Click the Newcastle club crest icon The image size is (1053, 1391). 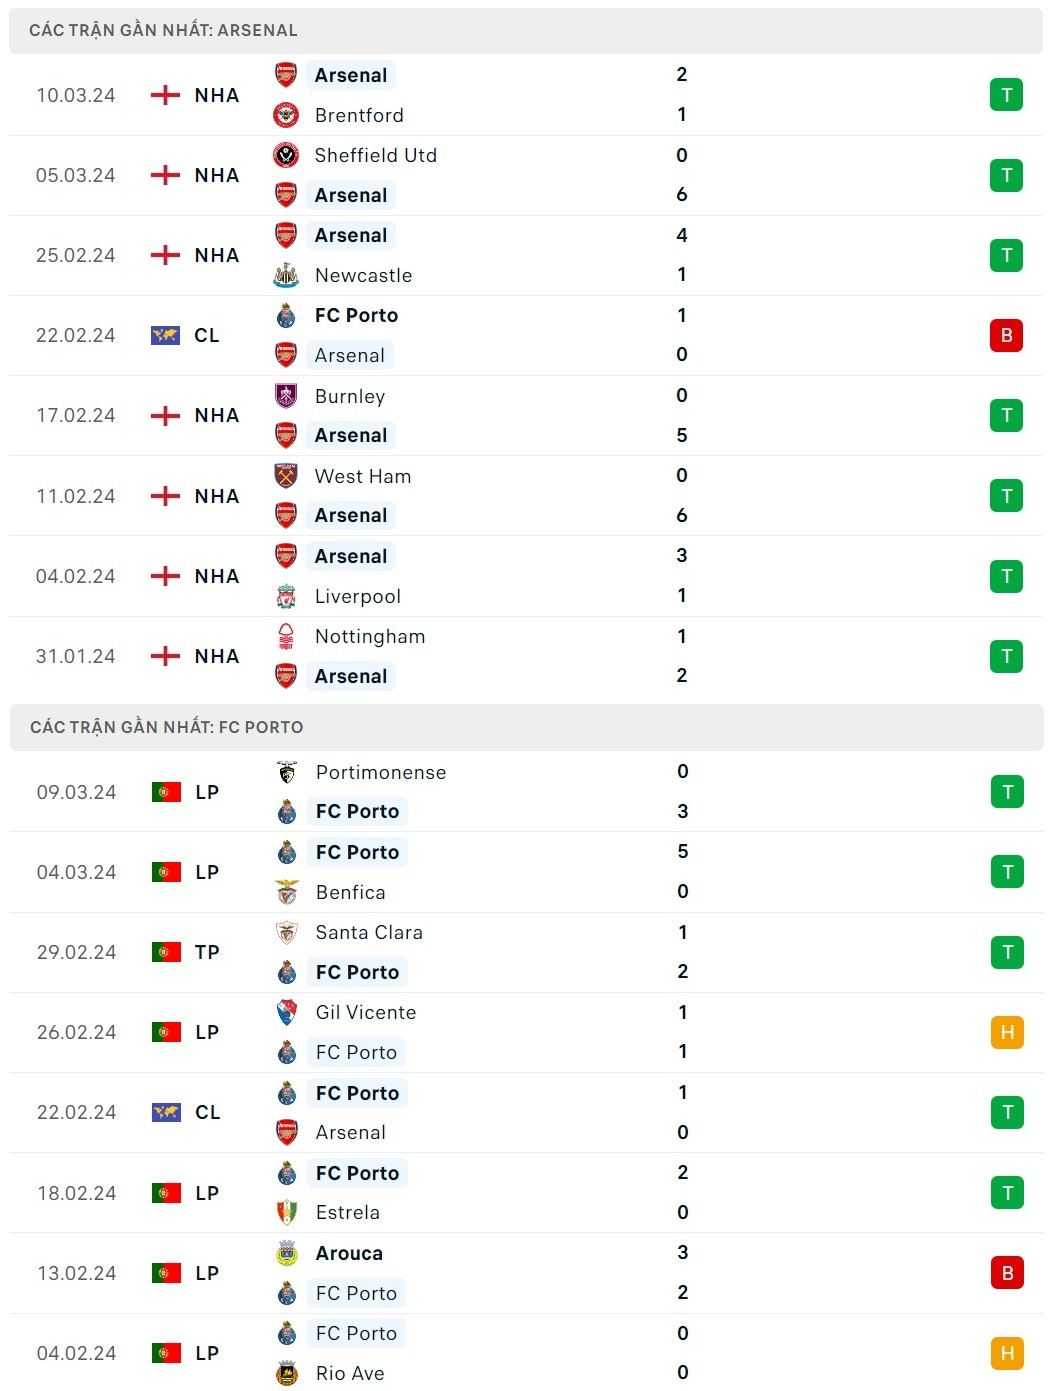[286, 275]
